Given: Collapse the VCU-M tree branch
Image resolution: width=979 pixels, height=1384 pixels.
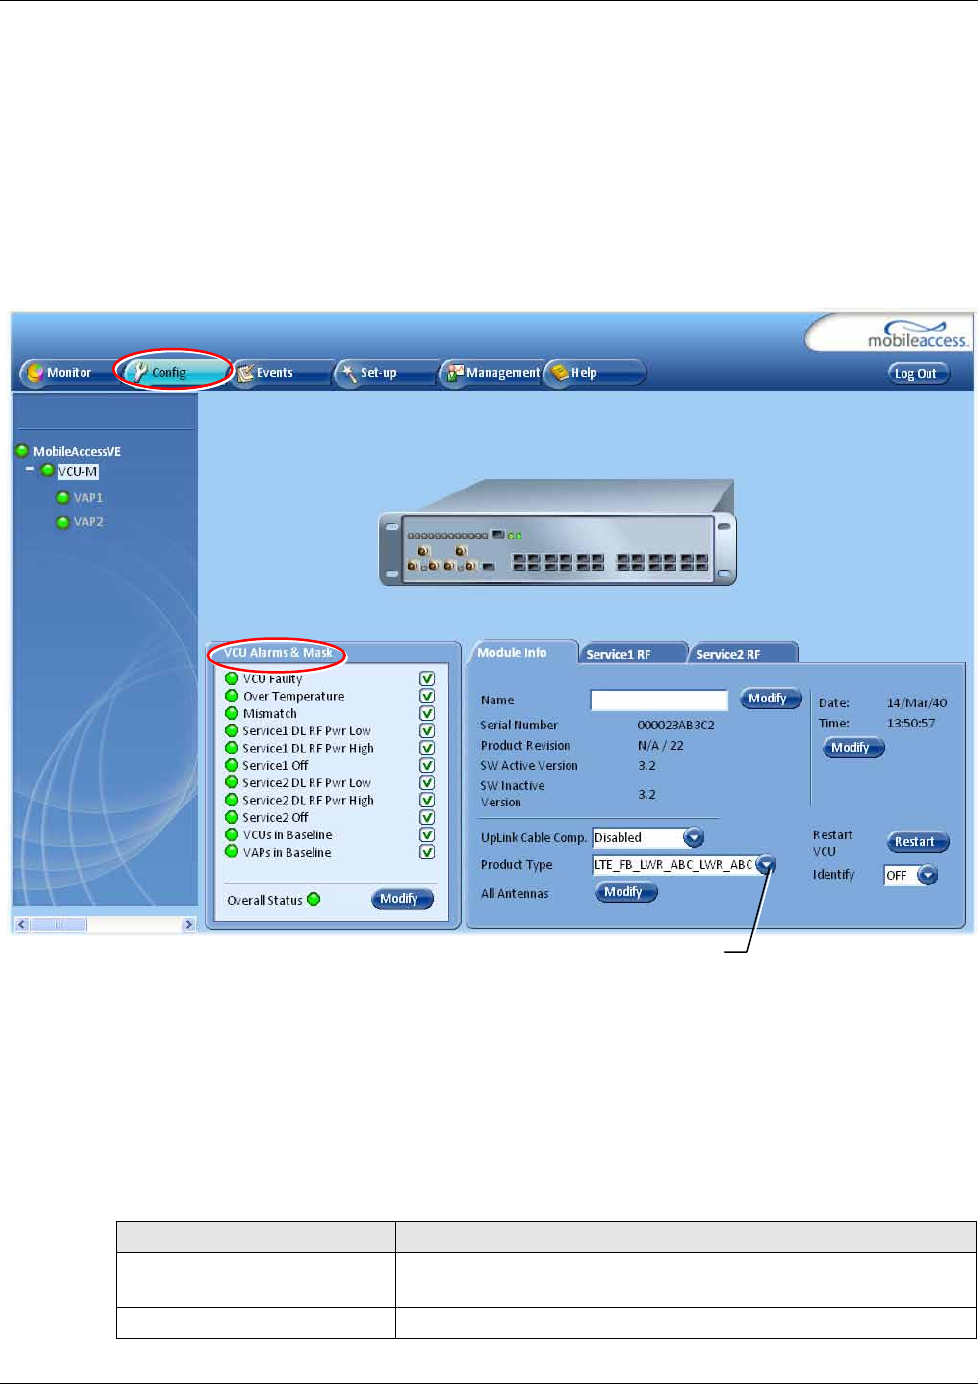Looking at the screenshot, I should 30,469.
